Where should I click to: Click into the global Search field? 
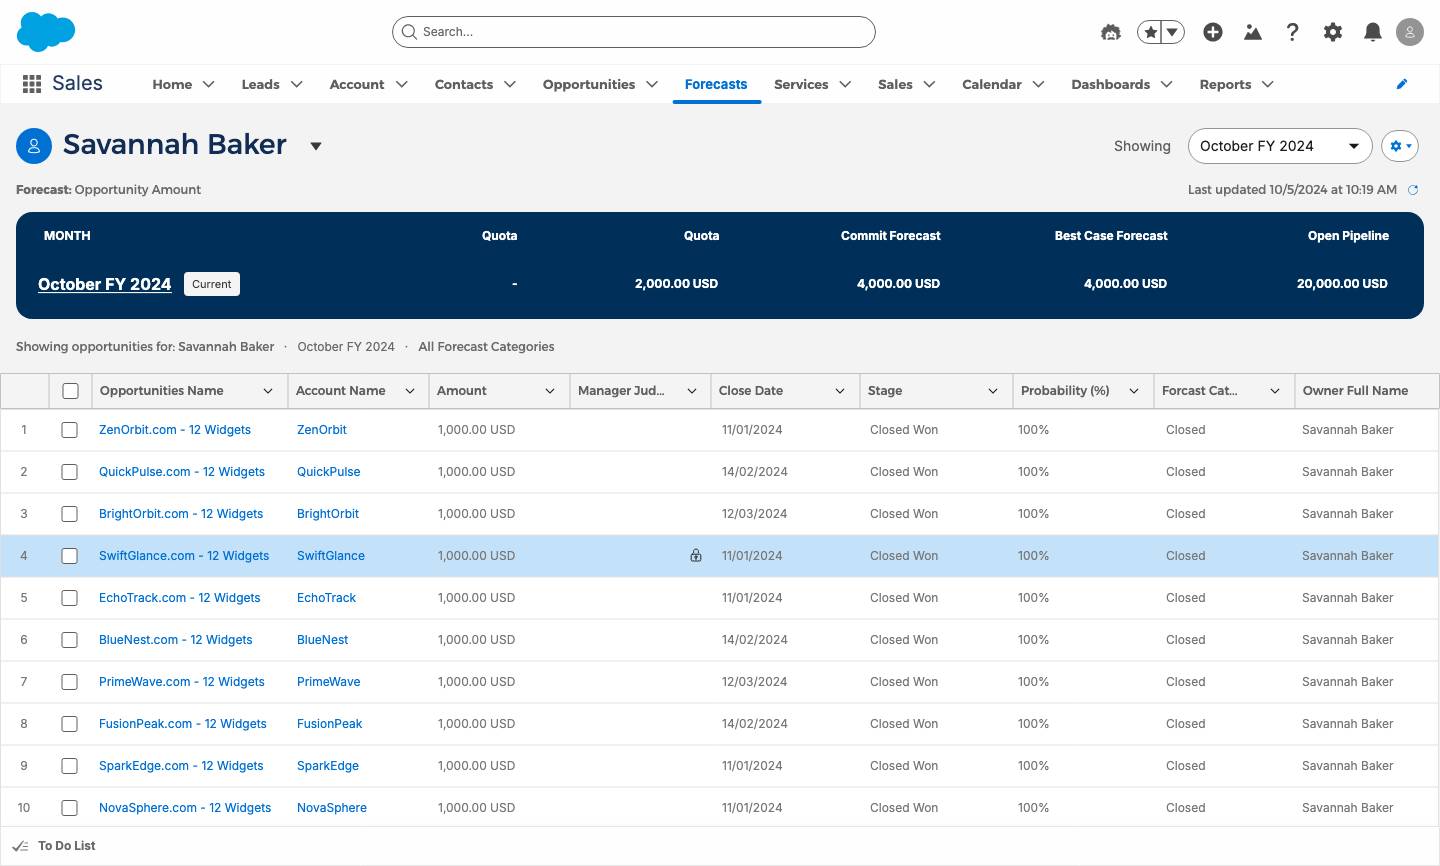634,32
